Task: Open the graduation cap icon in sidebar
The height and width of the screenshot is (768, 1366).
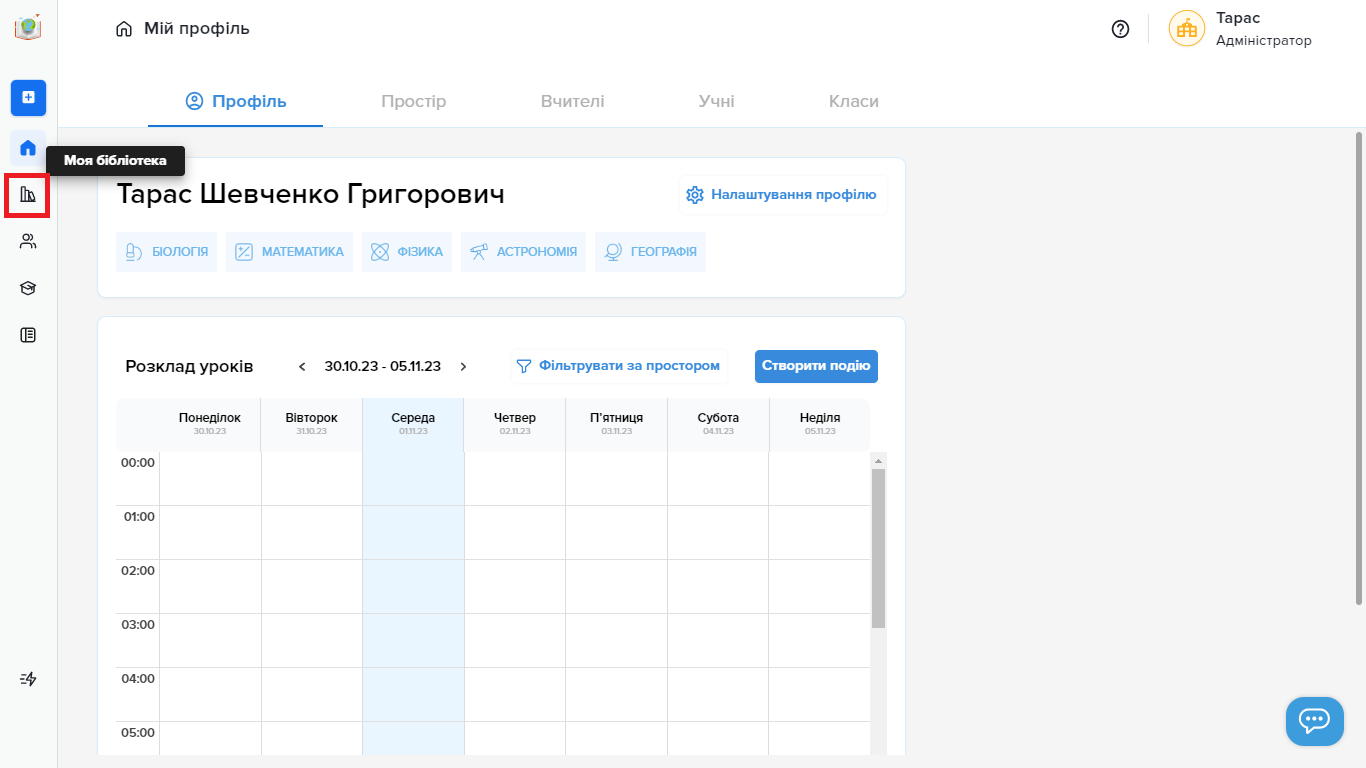Action: (x=28, y=288)
